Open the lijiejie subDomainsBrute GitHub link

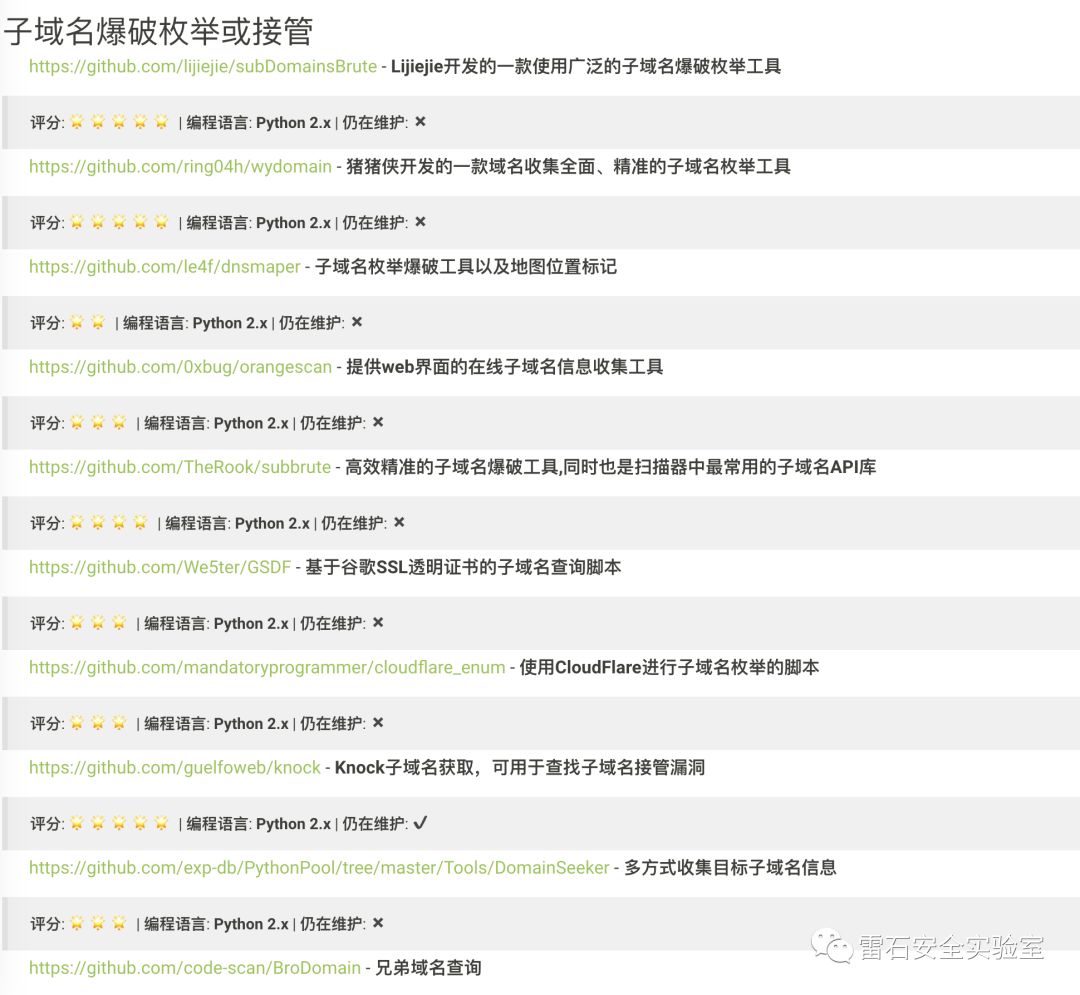pos(202,67)
